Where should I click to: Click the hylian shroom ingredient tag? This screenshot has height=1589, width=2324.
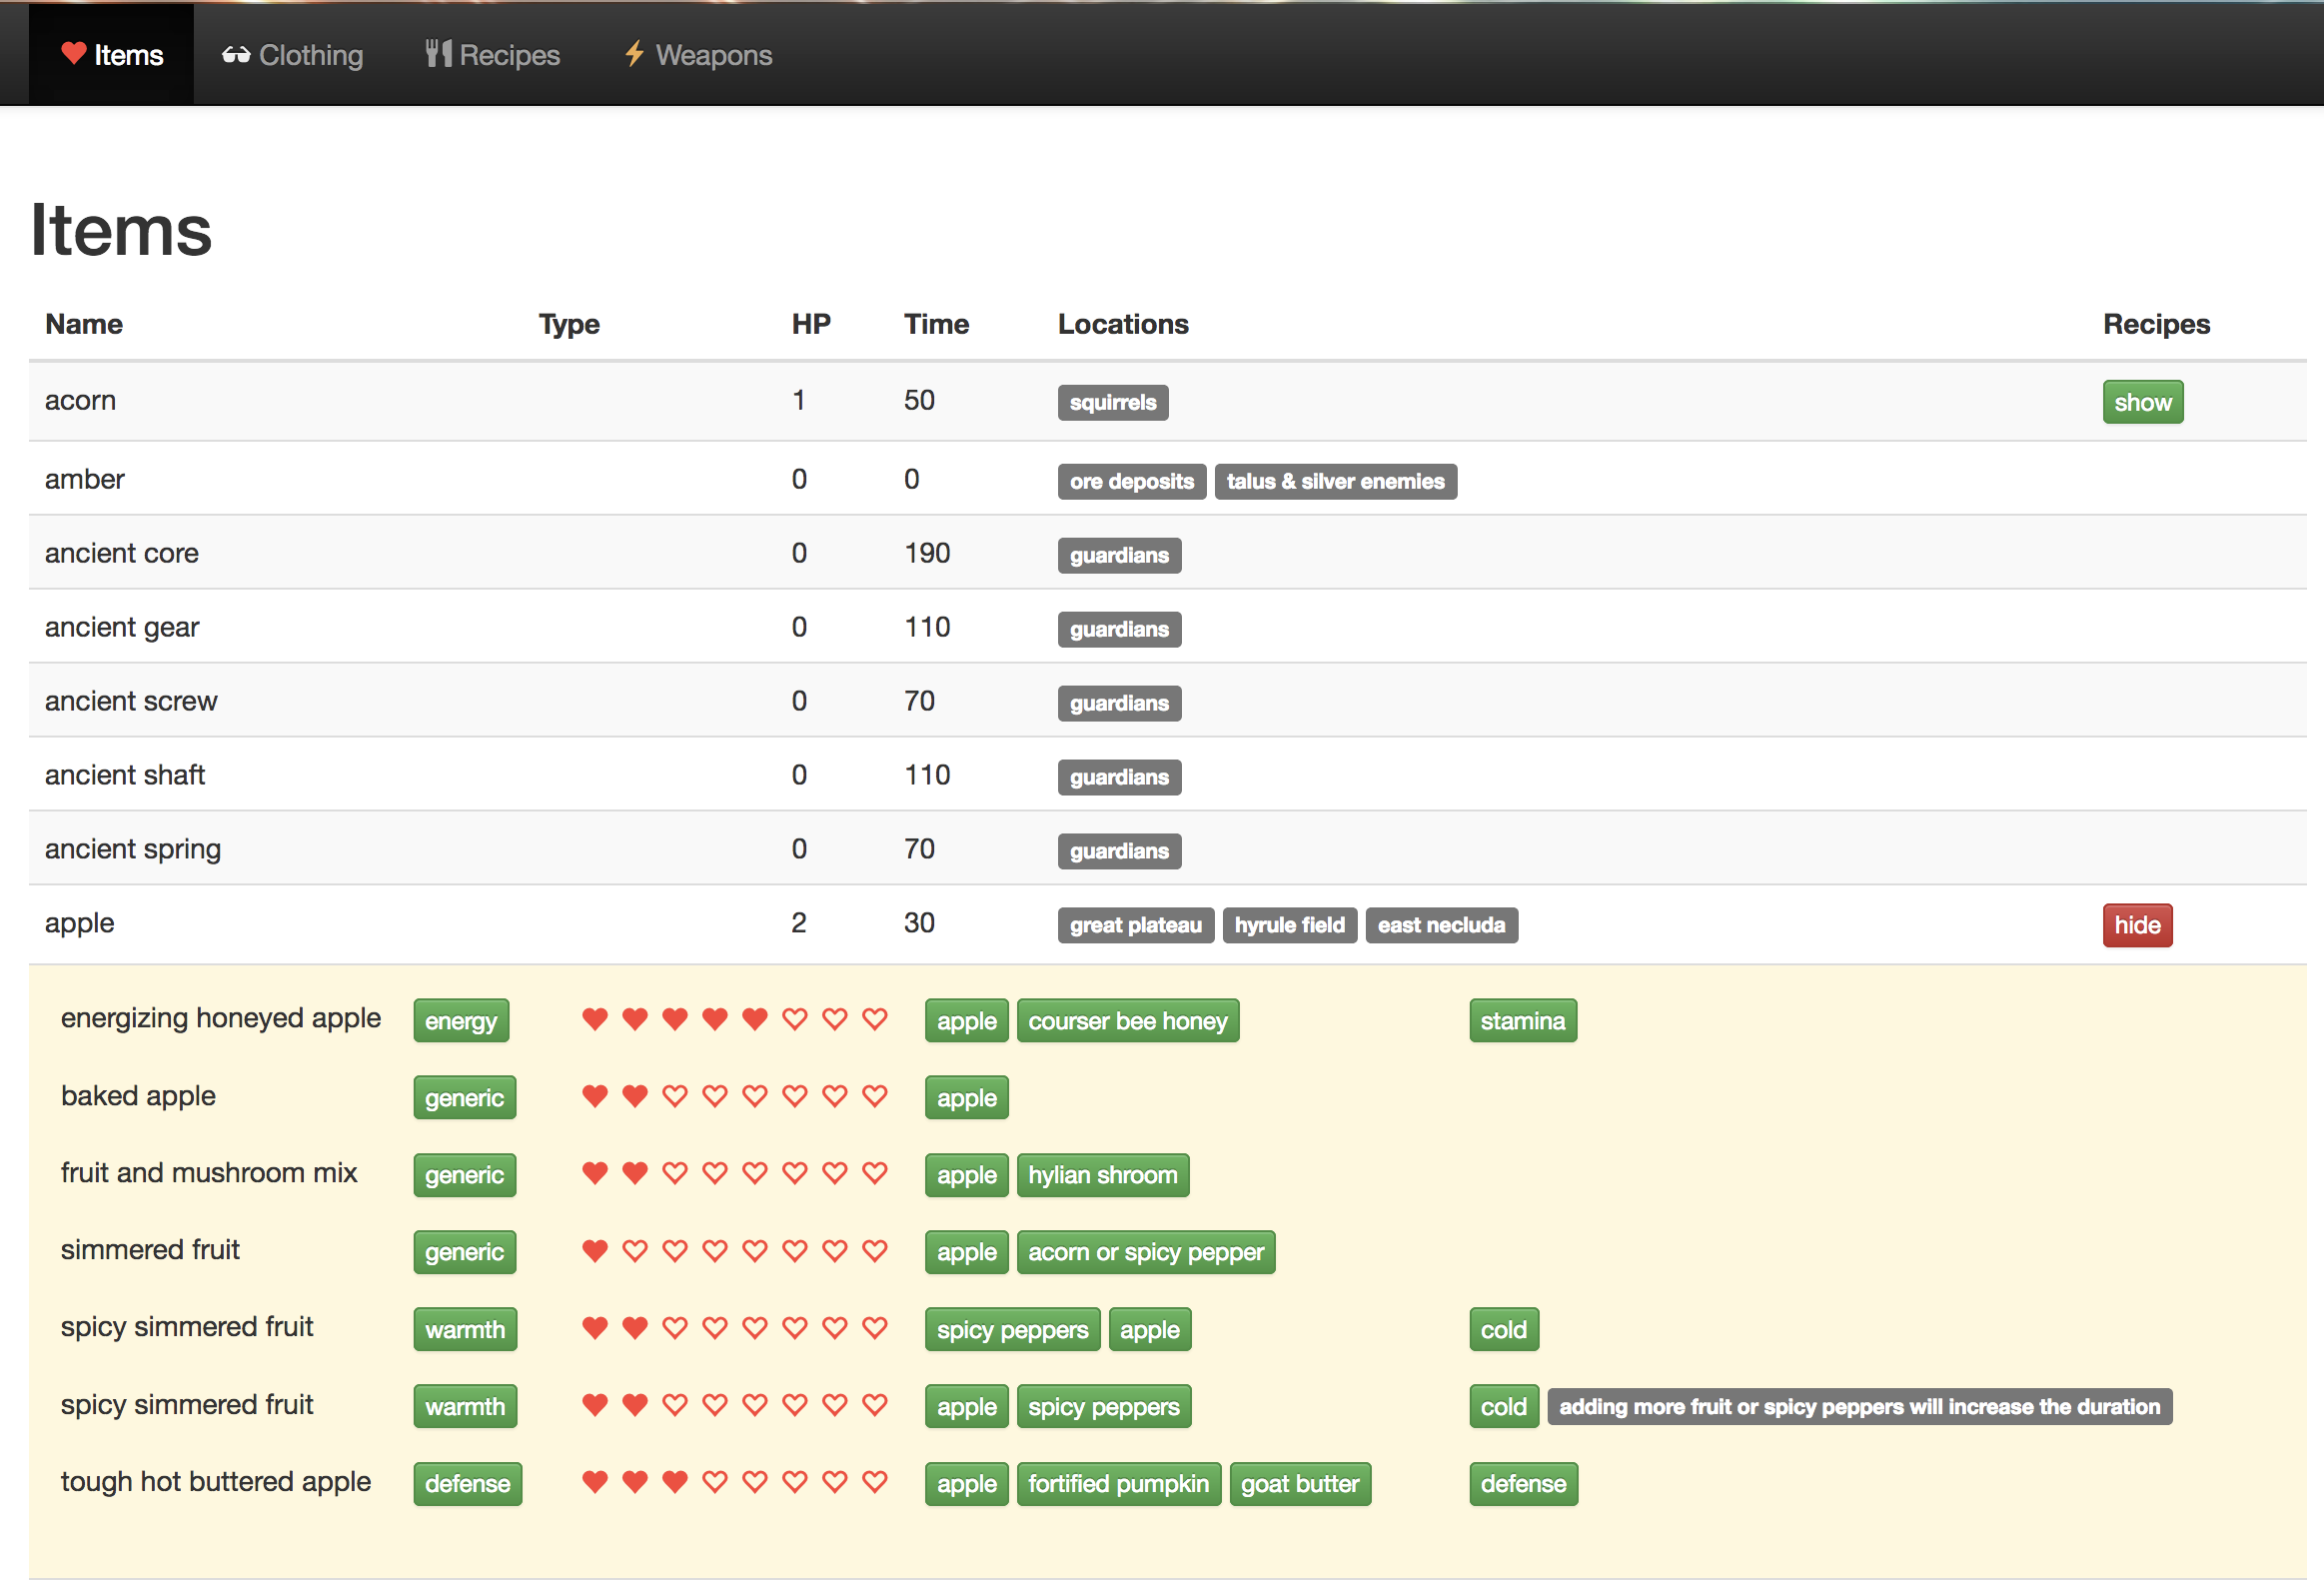click(x=1102, y=1175)
